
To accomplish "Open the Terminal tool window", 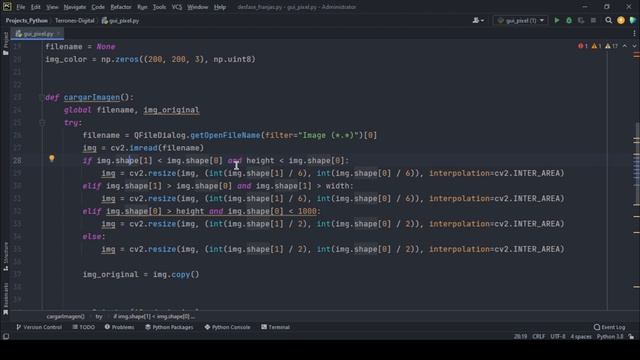I will pos(276,327).
